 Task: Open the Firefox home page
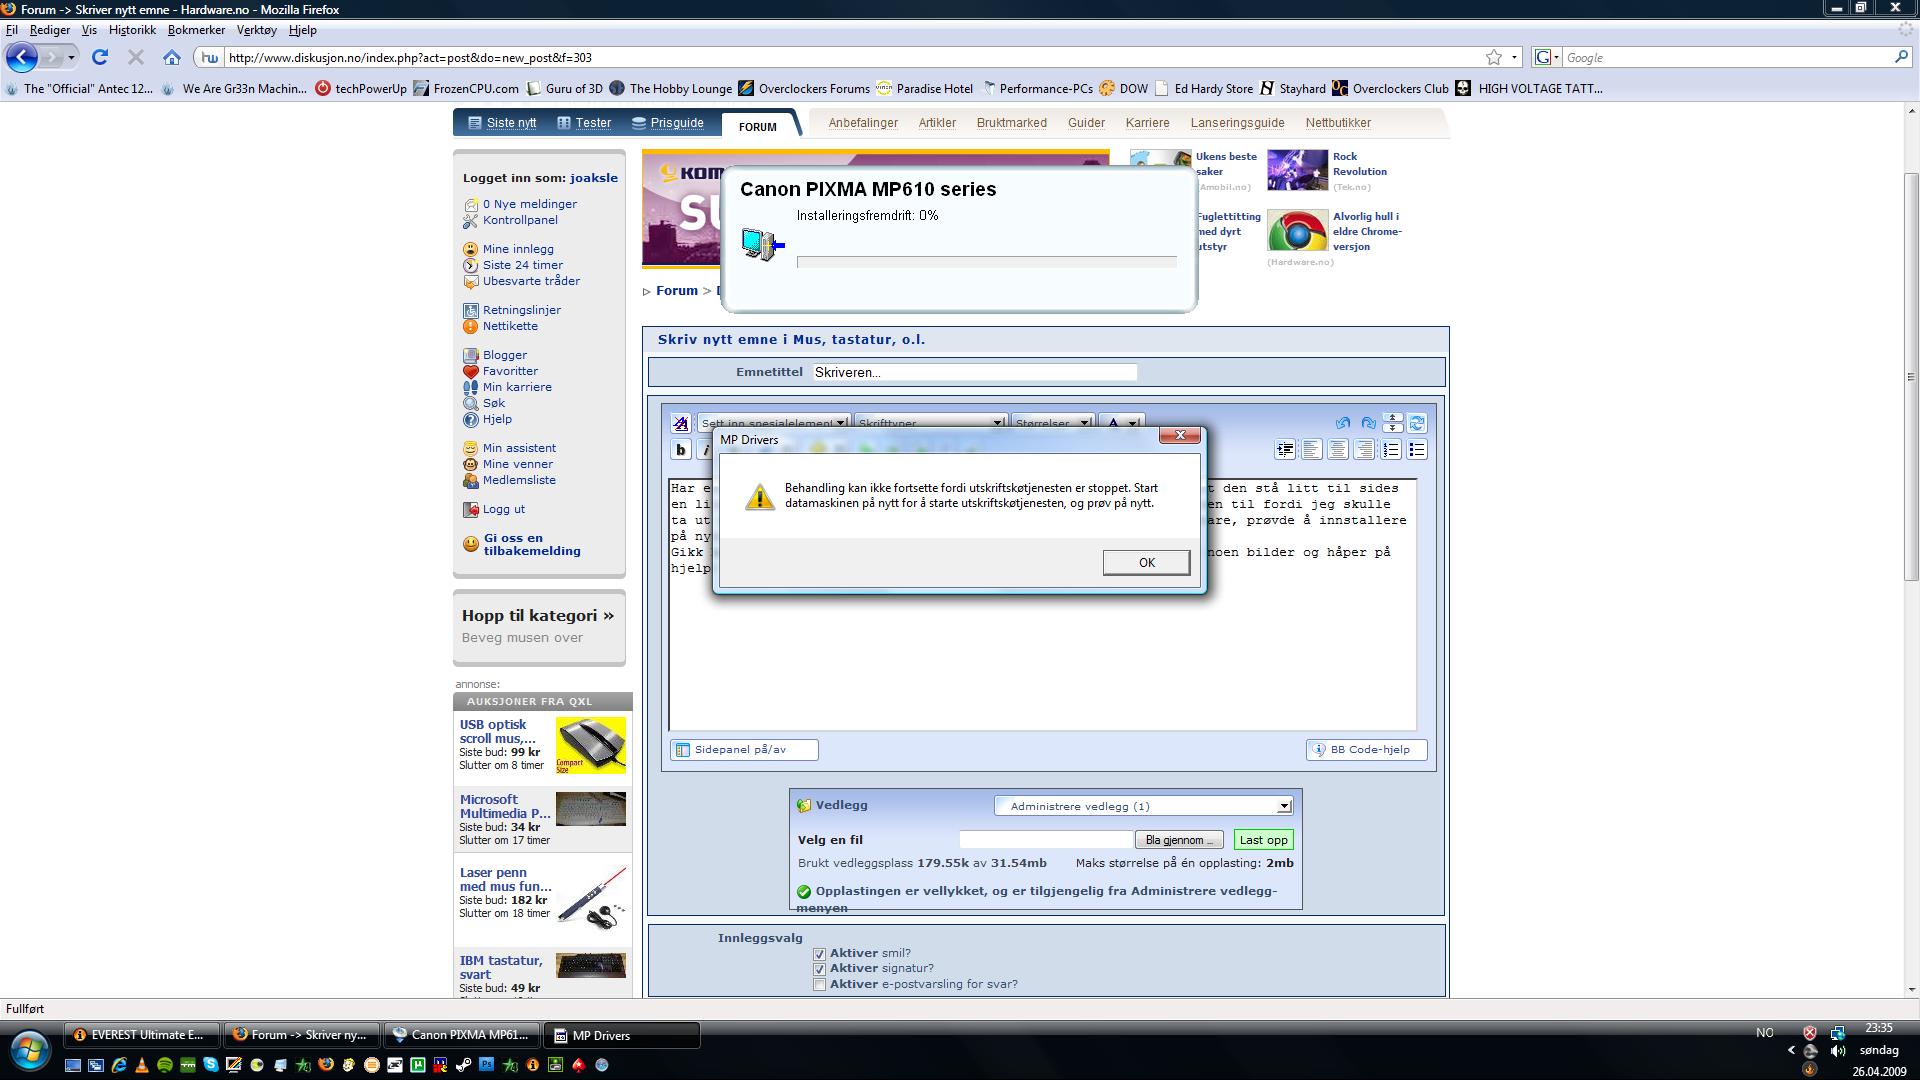(172, 57)
